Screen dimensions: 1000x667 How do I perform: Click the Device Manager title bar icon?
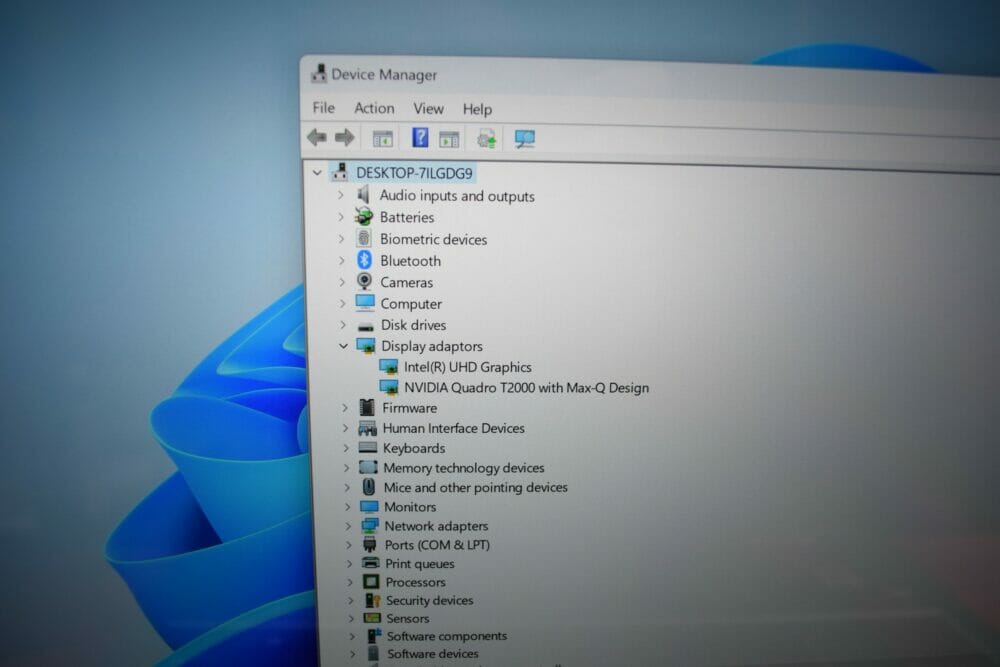(x=318, y=73)
